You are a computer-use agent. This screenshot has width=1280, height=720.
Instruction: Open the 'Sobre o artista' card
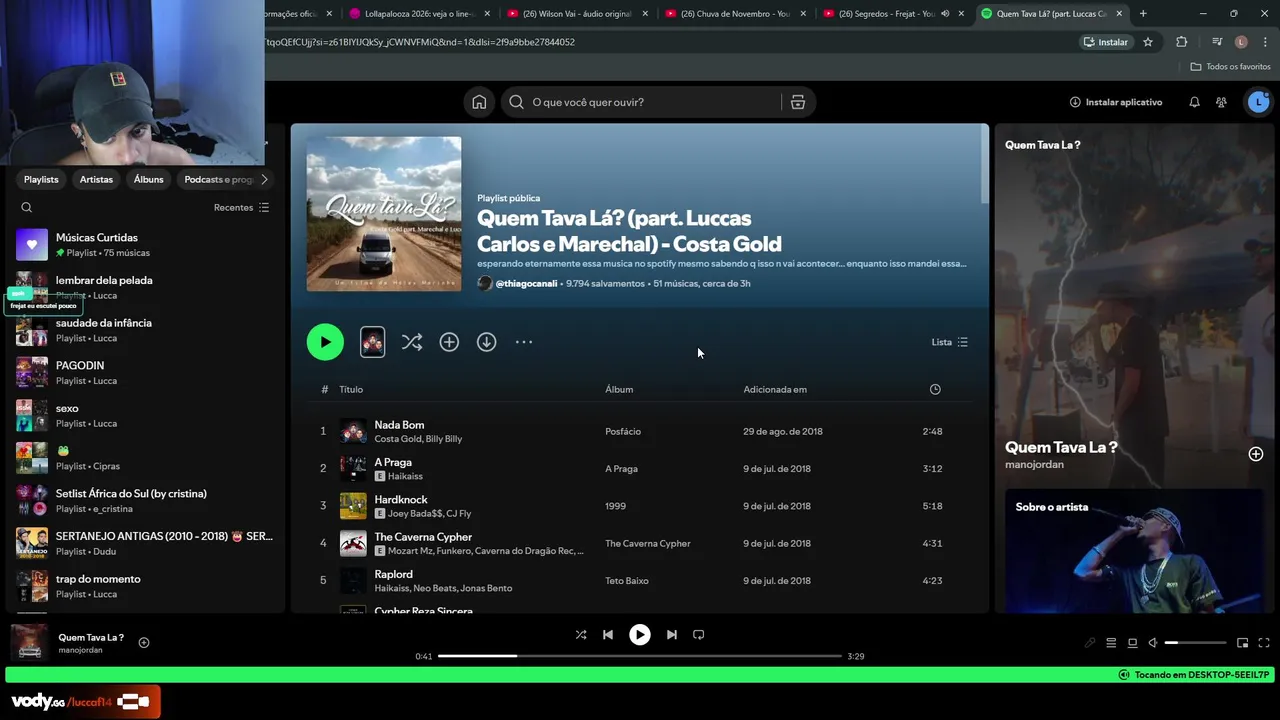[x=1134, y=550]
